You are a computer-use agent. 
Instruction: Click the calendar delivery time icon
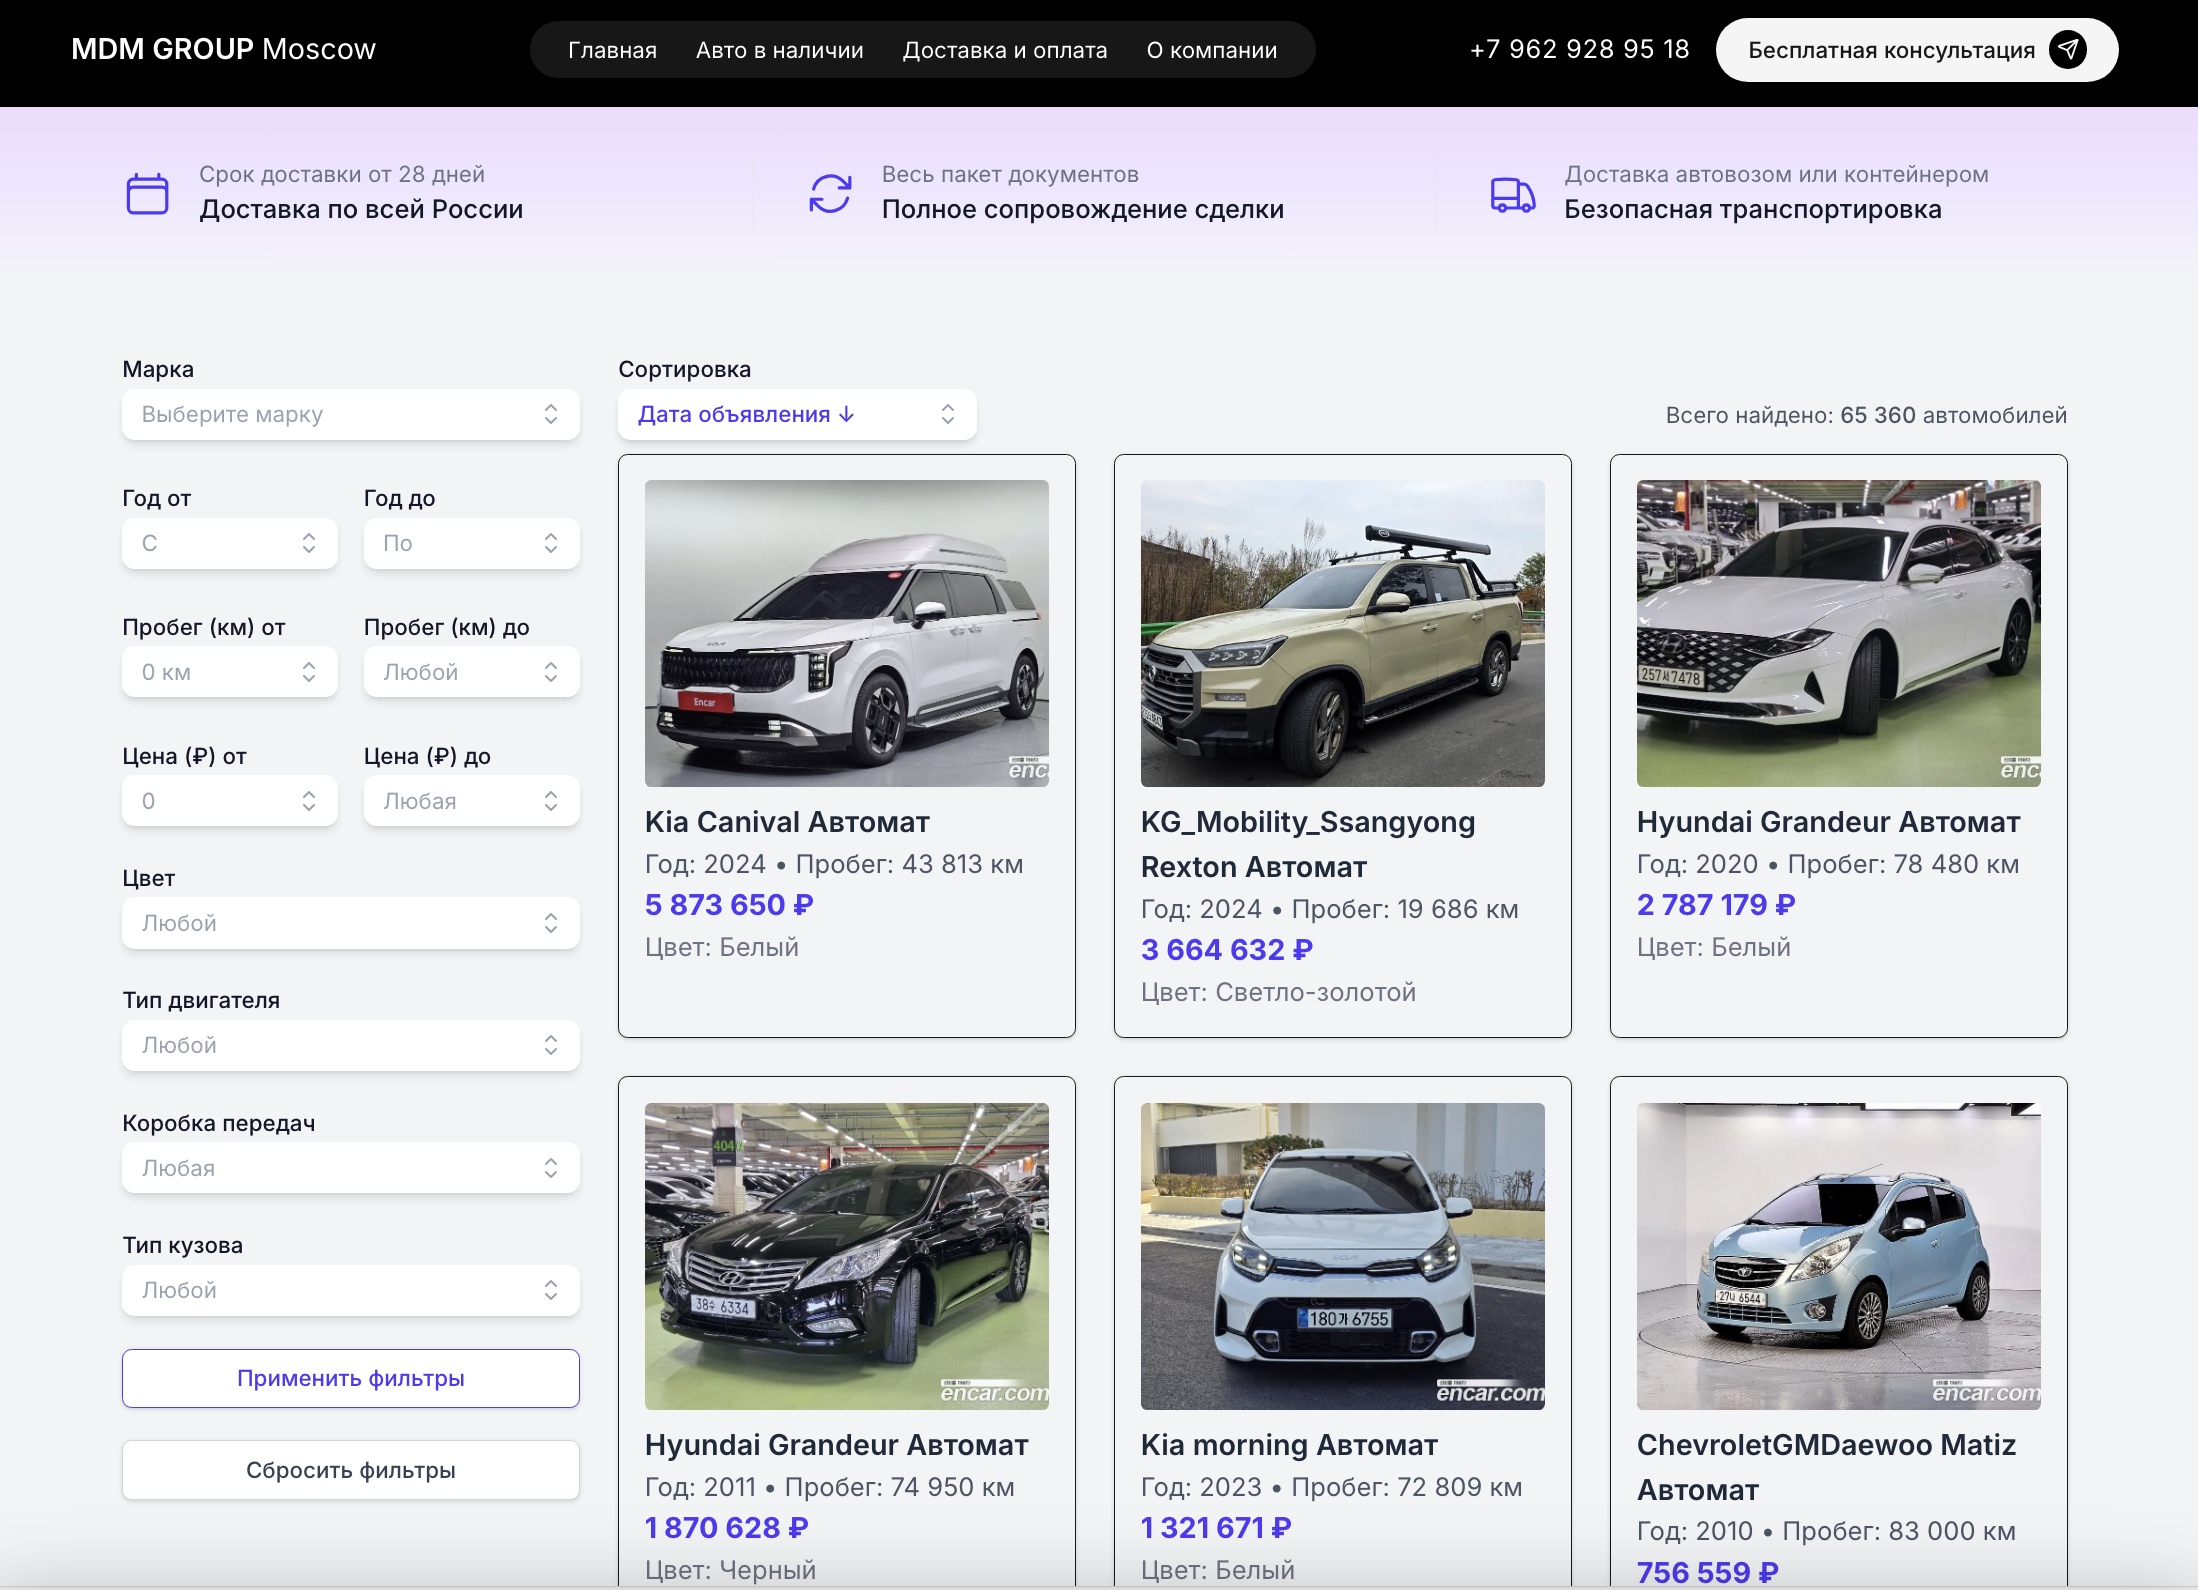pyautogui.click(x=148, y=193)
